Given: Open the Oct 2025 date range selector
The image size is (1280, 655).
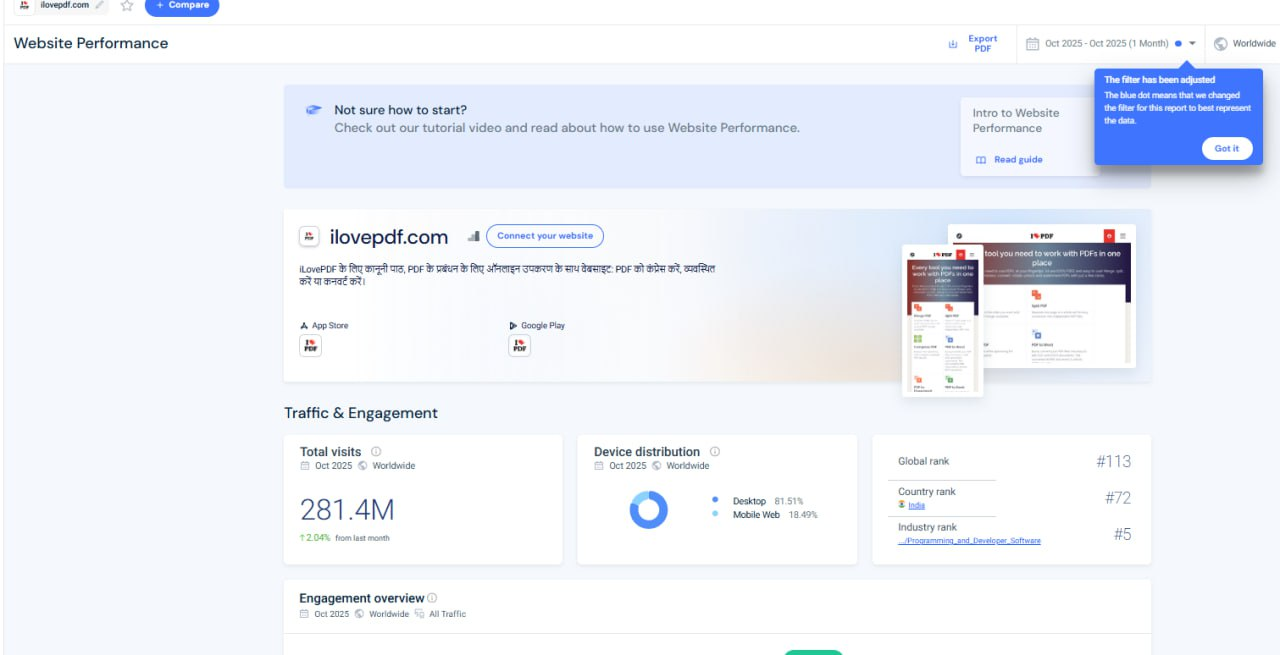Looking at the screenshot, I should [x=1105, y=44].
